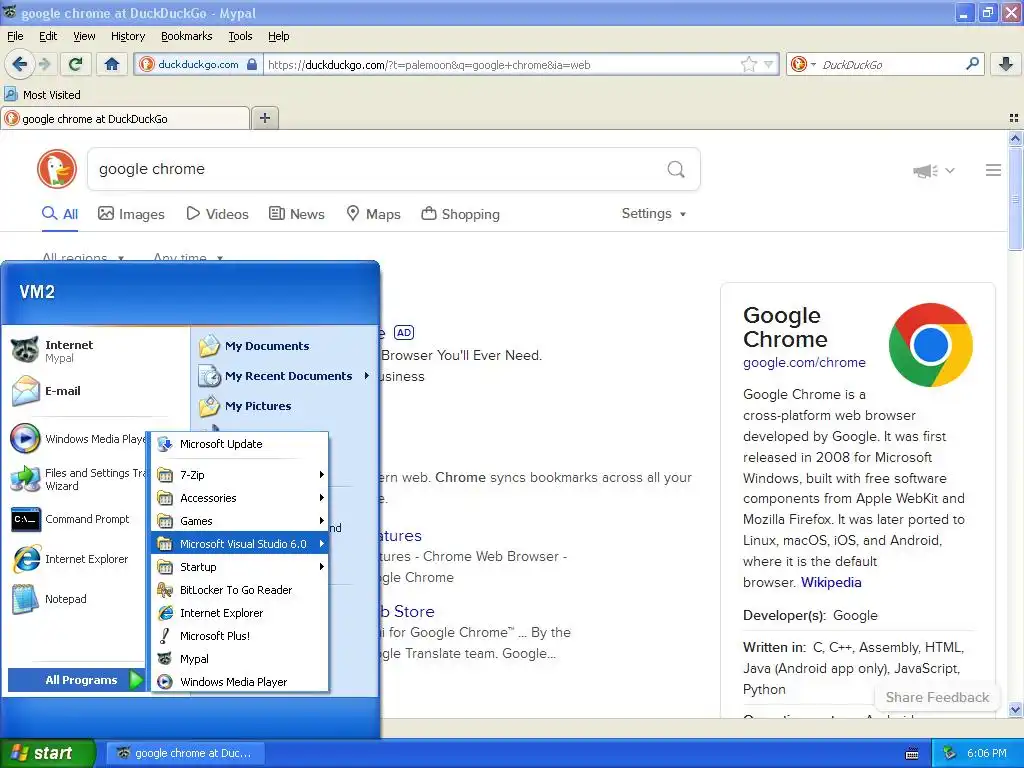The height and width of the screenshot is (768, 1024).
Task: Switch to the News results tab
Action: coord(297,214)
